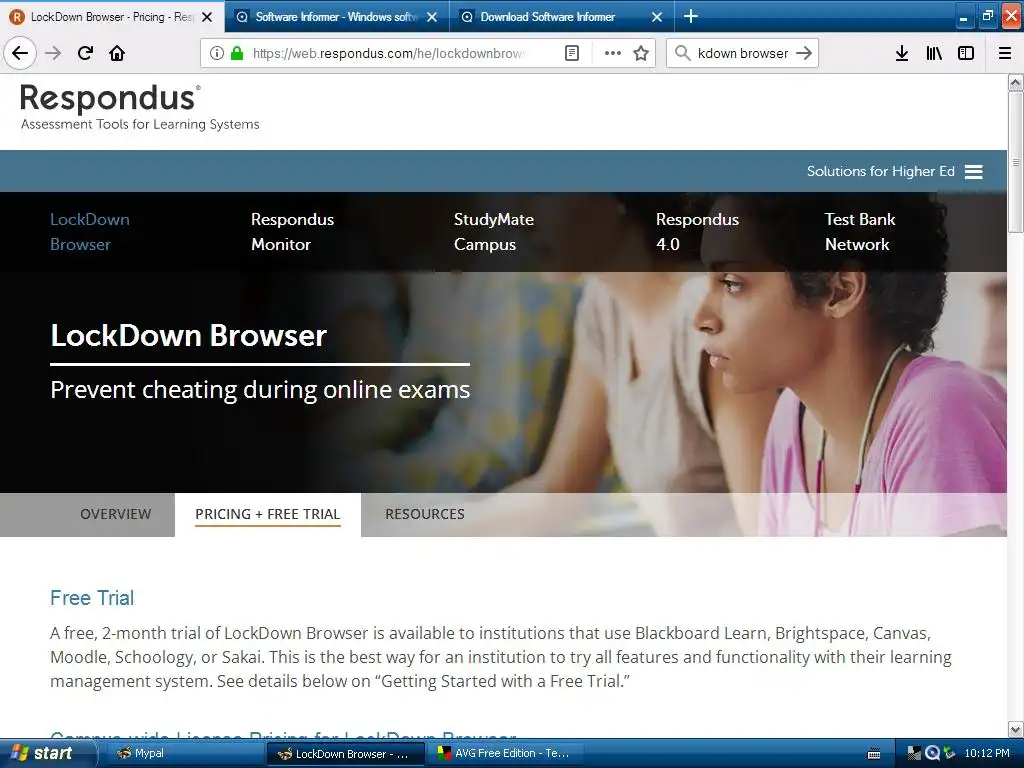Open Test Bank Network product link
The height and width of the screenshot is (768, 1024).
pos(859,232)
